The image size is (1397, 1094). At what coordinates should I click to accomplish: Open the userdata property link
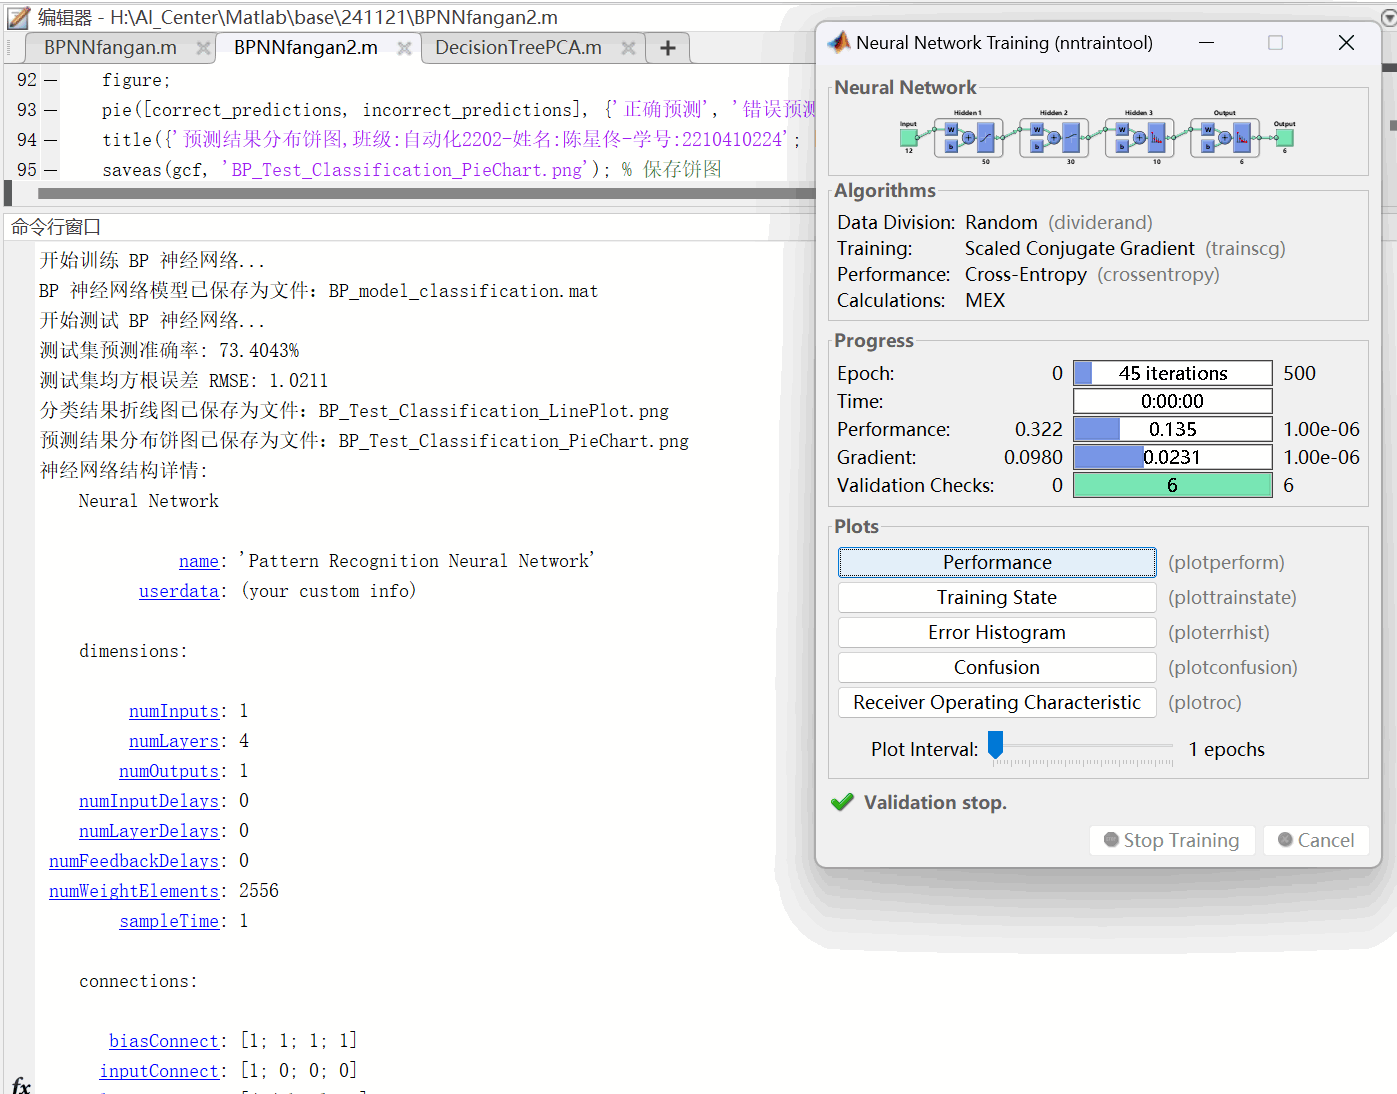pyautogui.click(x=179, y=591)
